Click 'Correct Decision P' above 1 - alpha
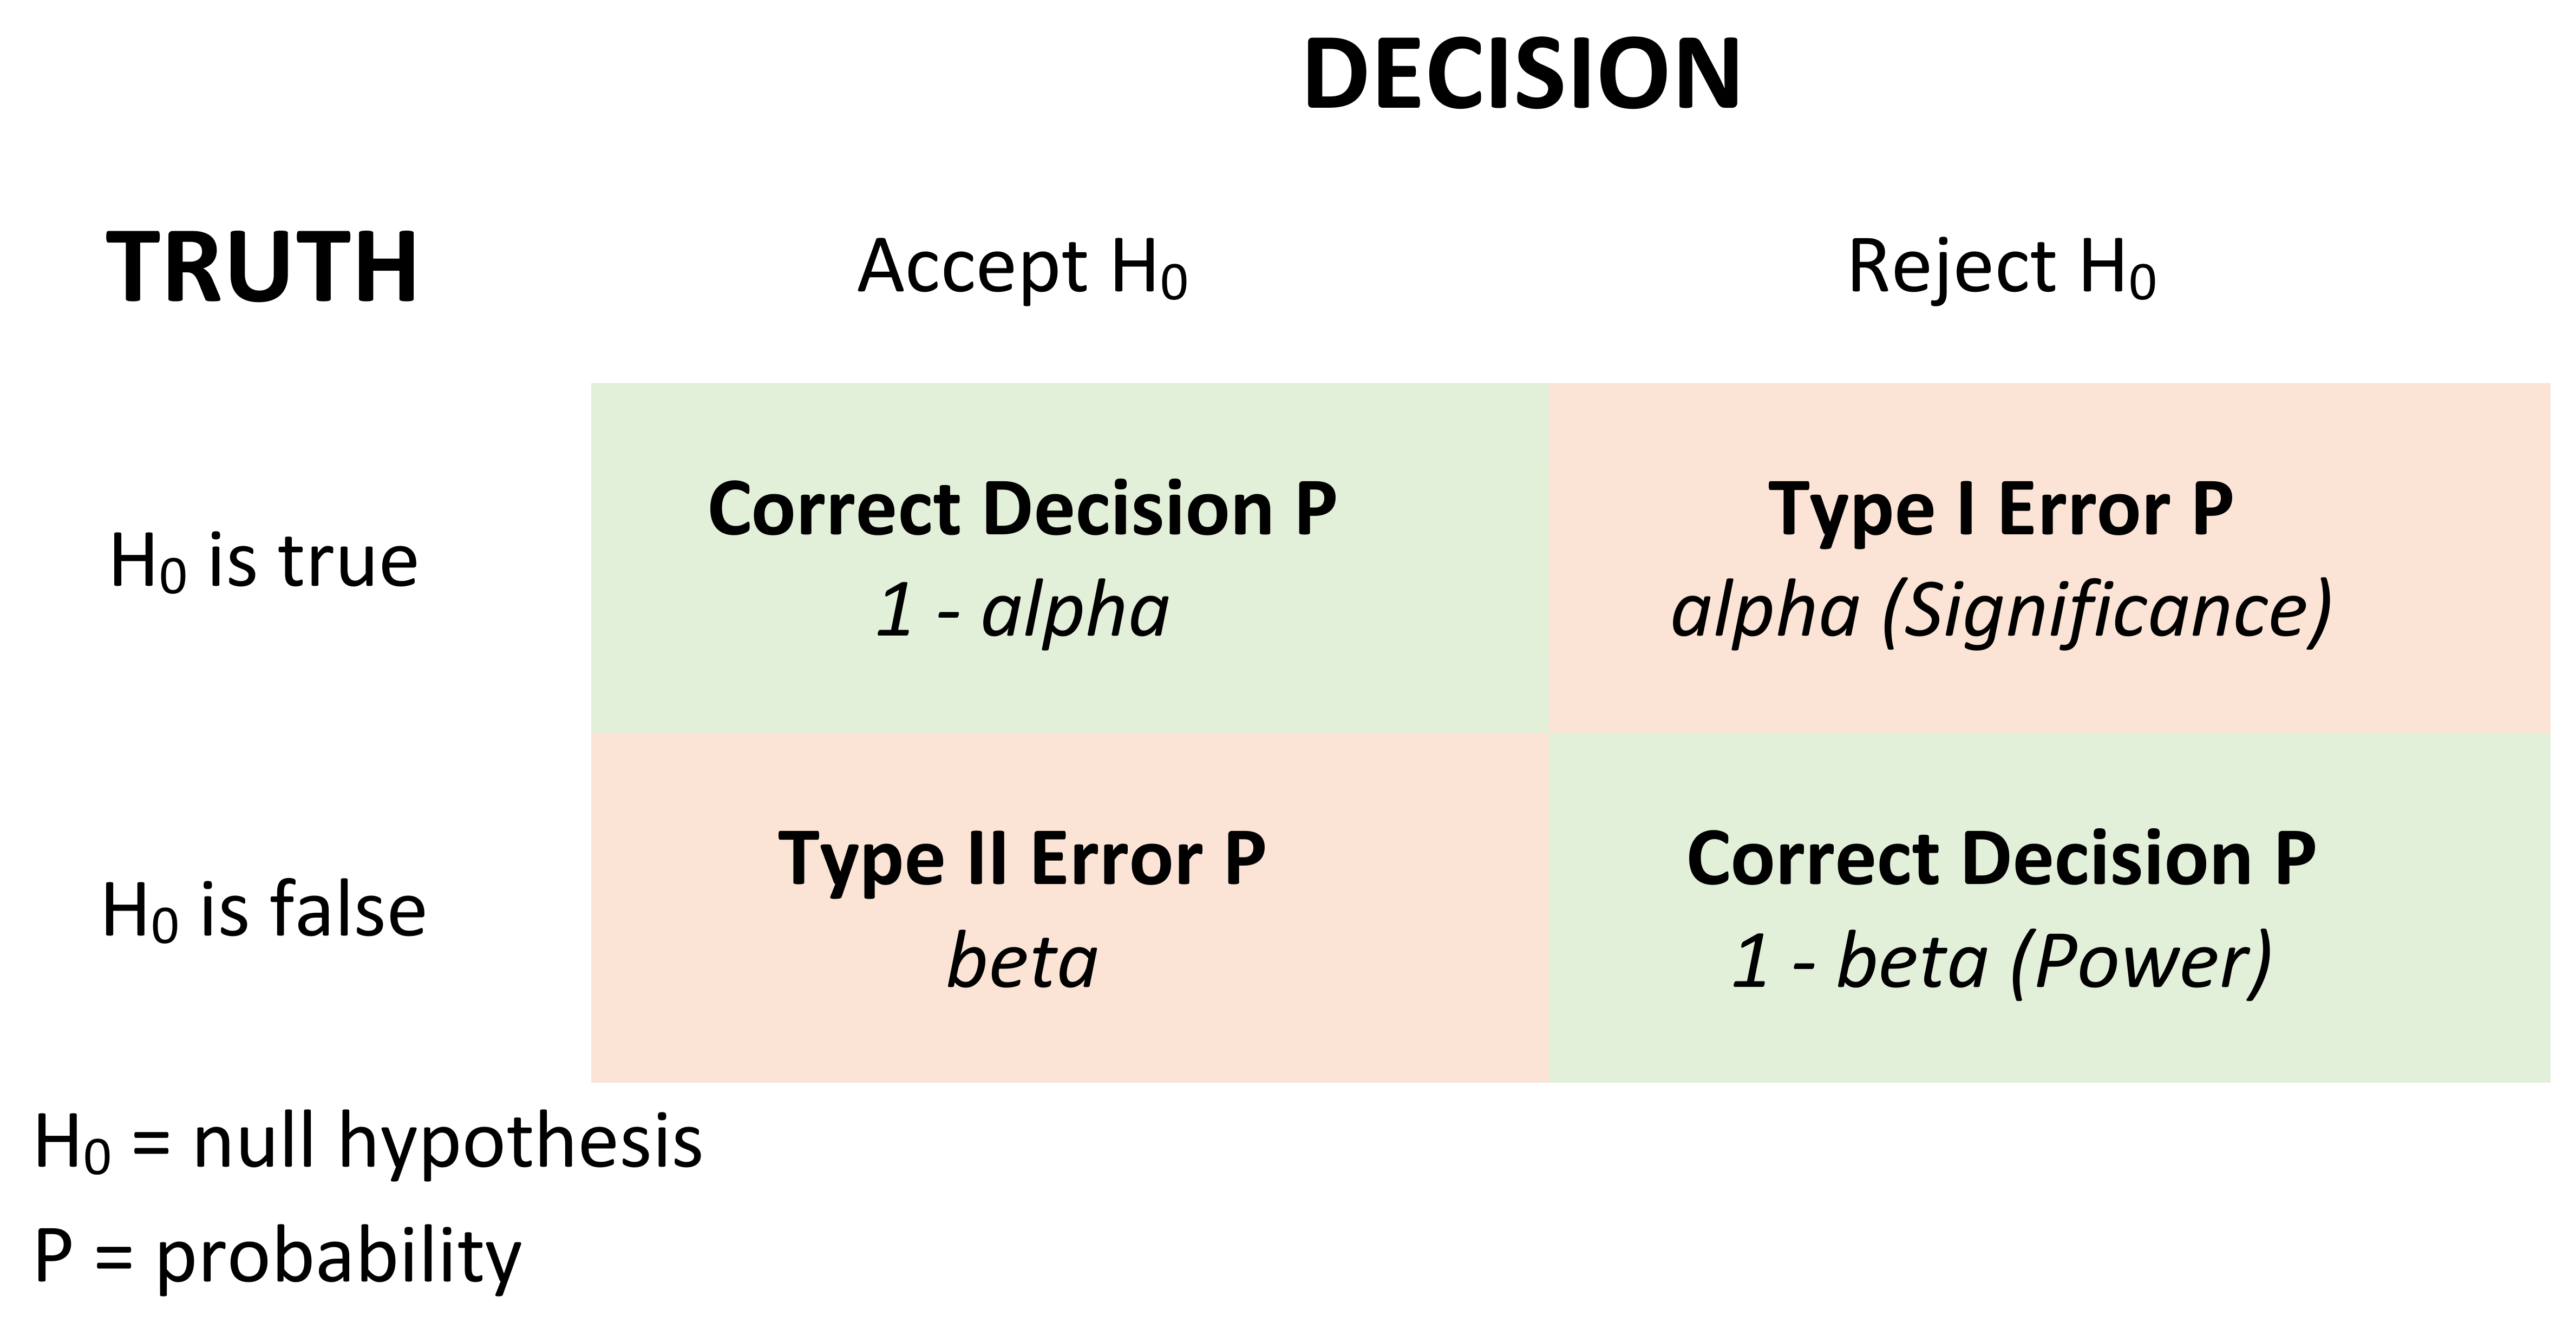Screen dimensions: 2576x1342 (1022, 510)
